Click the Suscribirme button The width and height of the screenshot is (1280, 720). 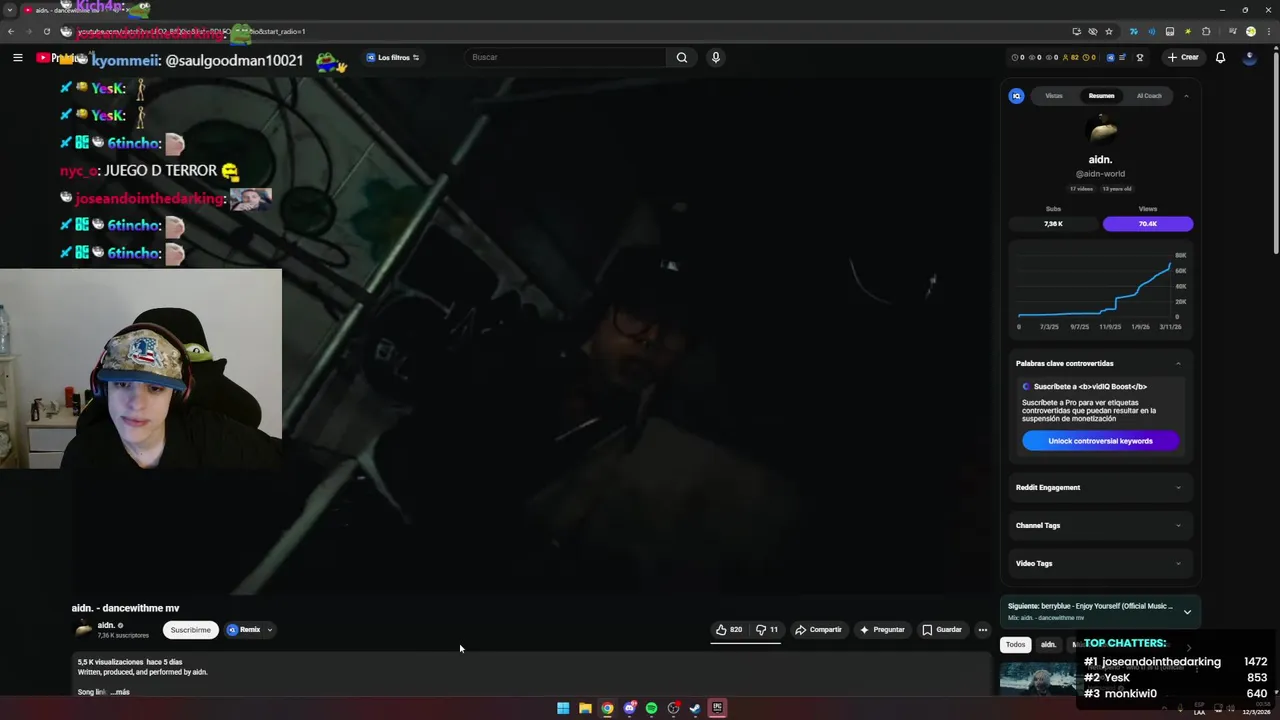tap(190, 630)
